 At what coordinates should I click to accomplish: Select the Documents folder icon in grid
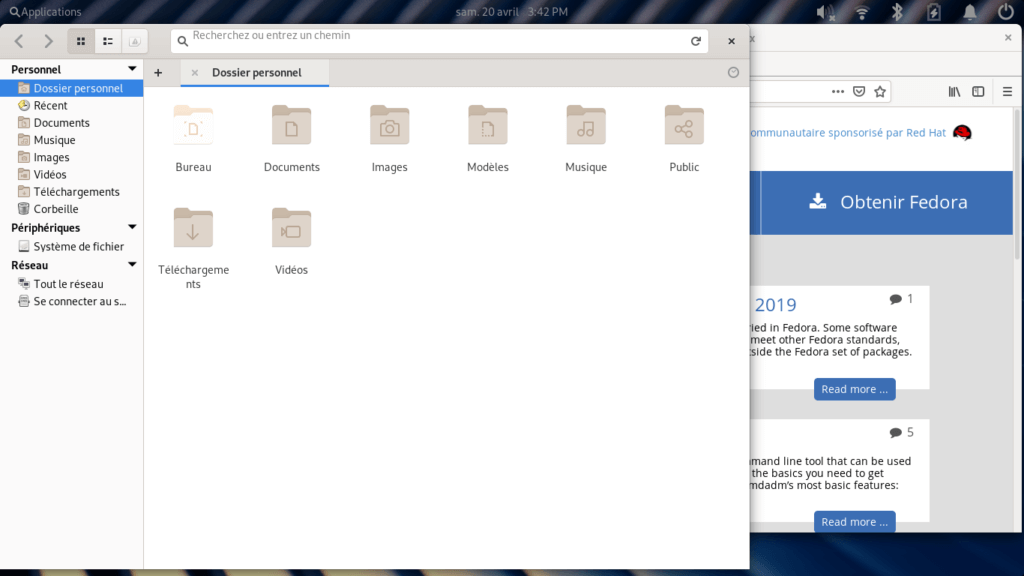coord(291,125)
